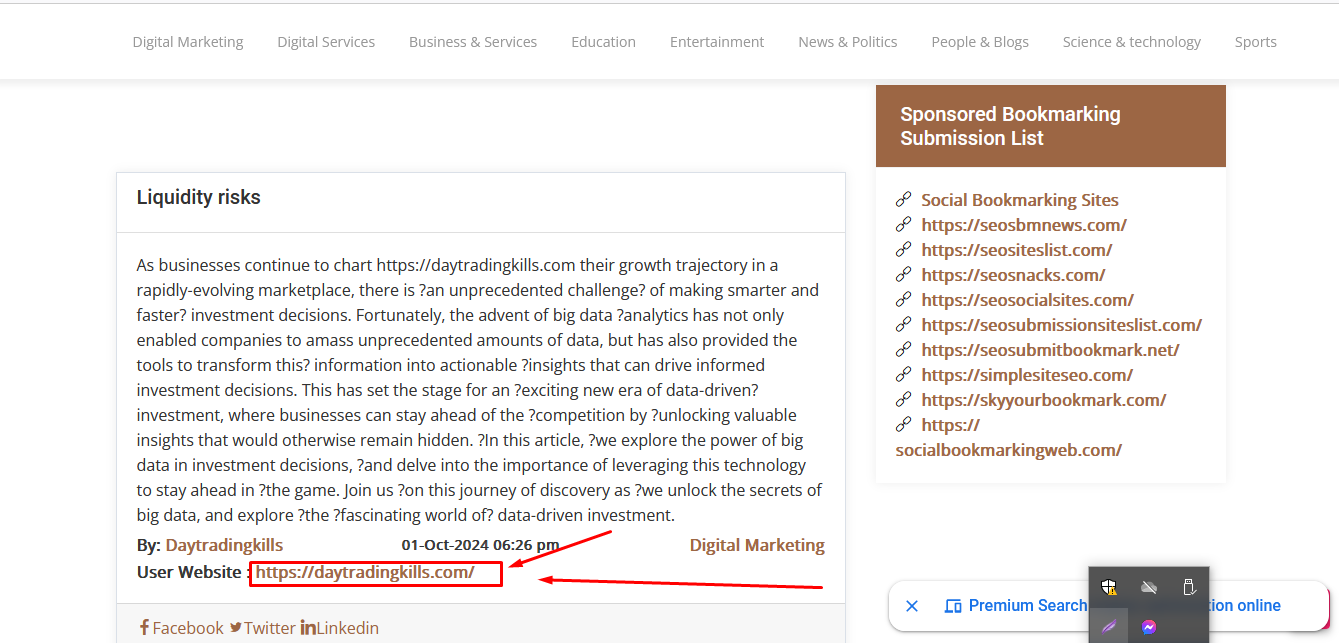Open the Messenger tray icon
Screen dimensions: 1339x643
tap(1149, 627)
